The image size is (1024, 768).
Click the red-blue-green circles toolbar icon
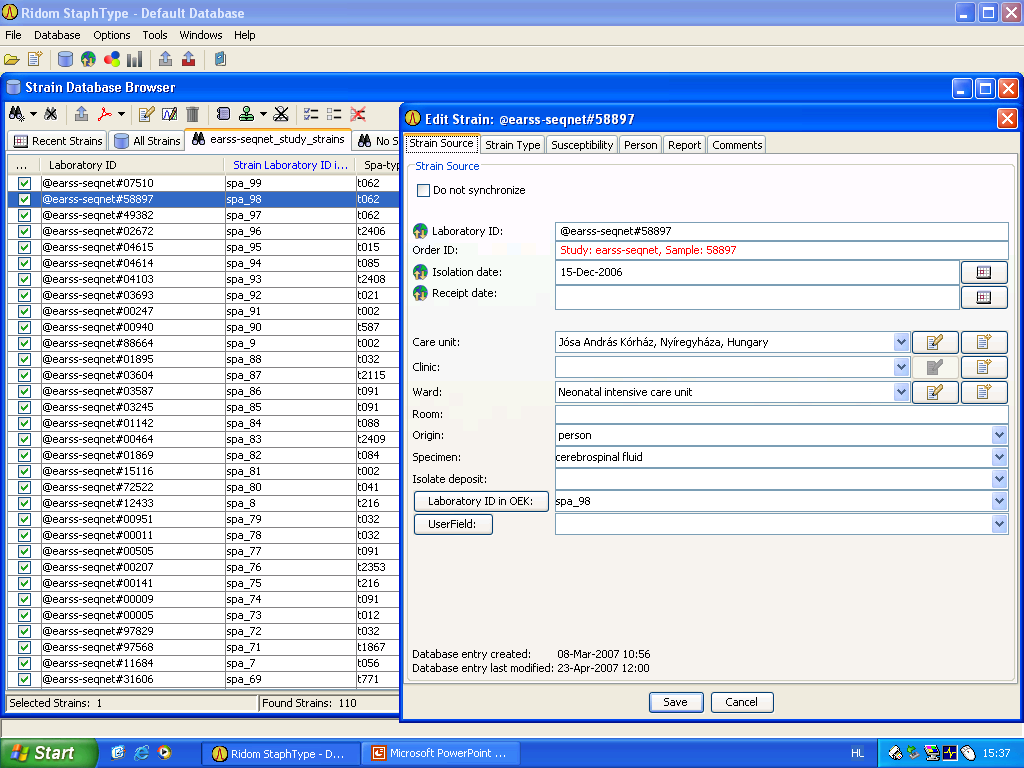coord(112,59)
